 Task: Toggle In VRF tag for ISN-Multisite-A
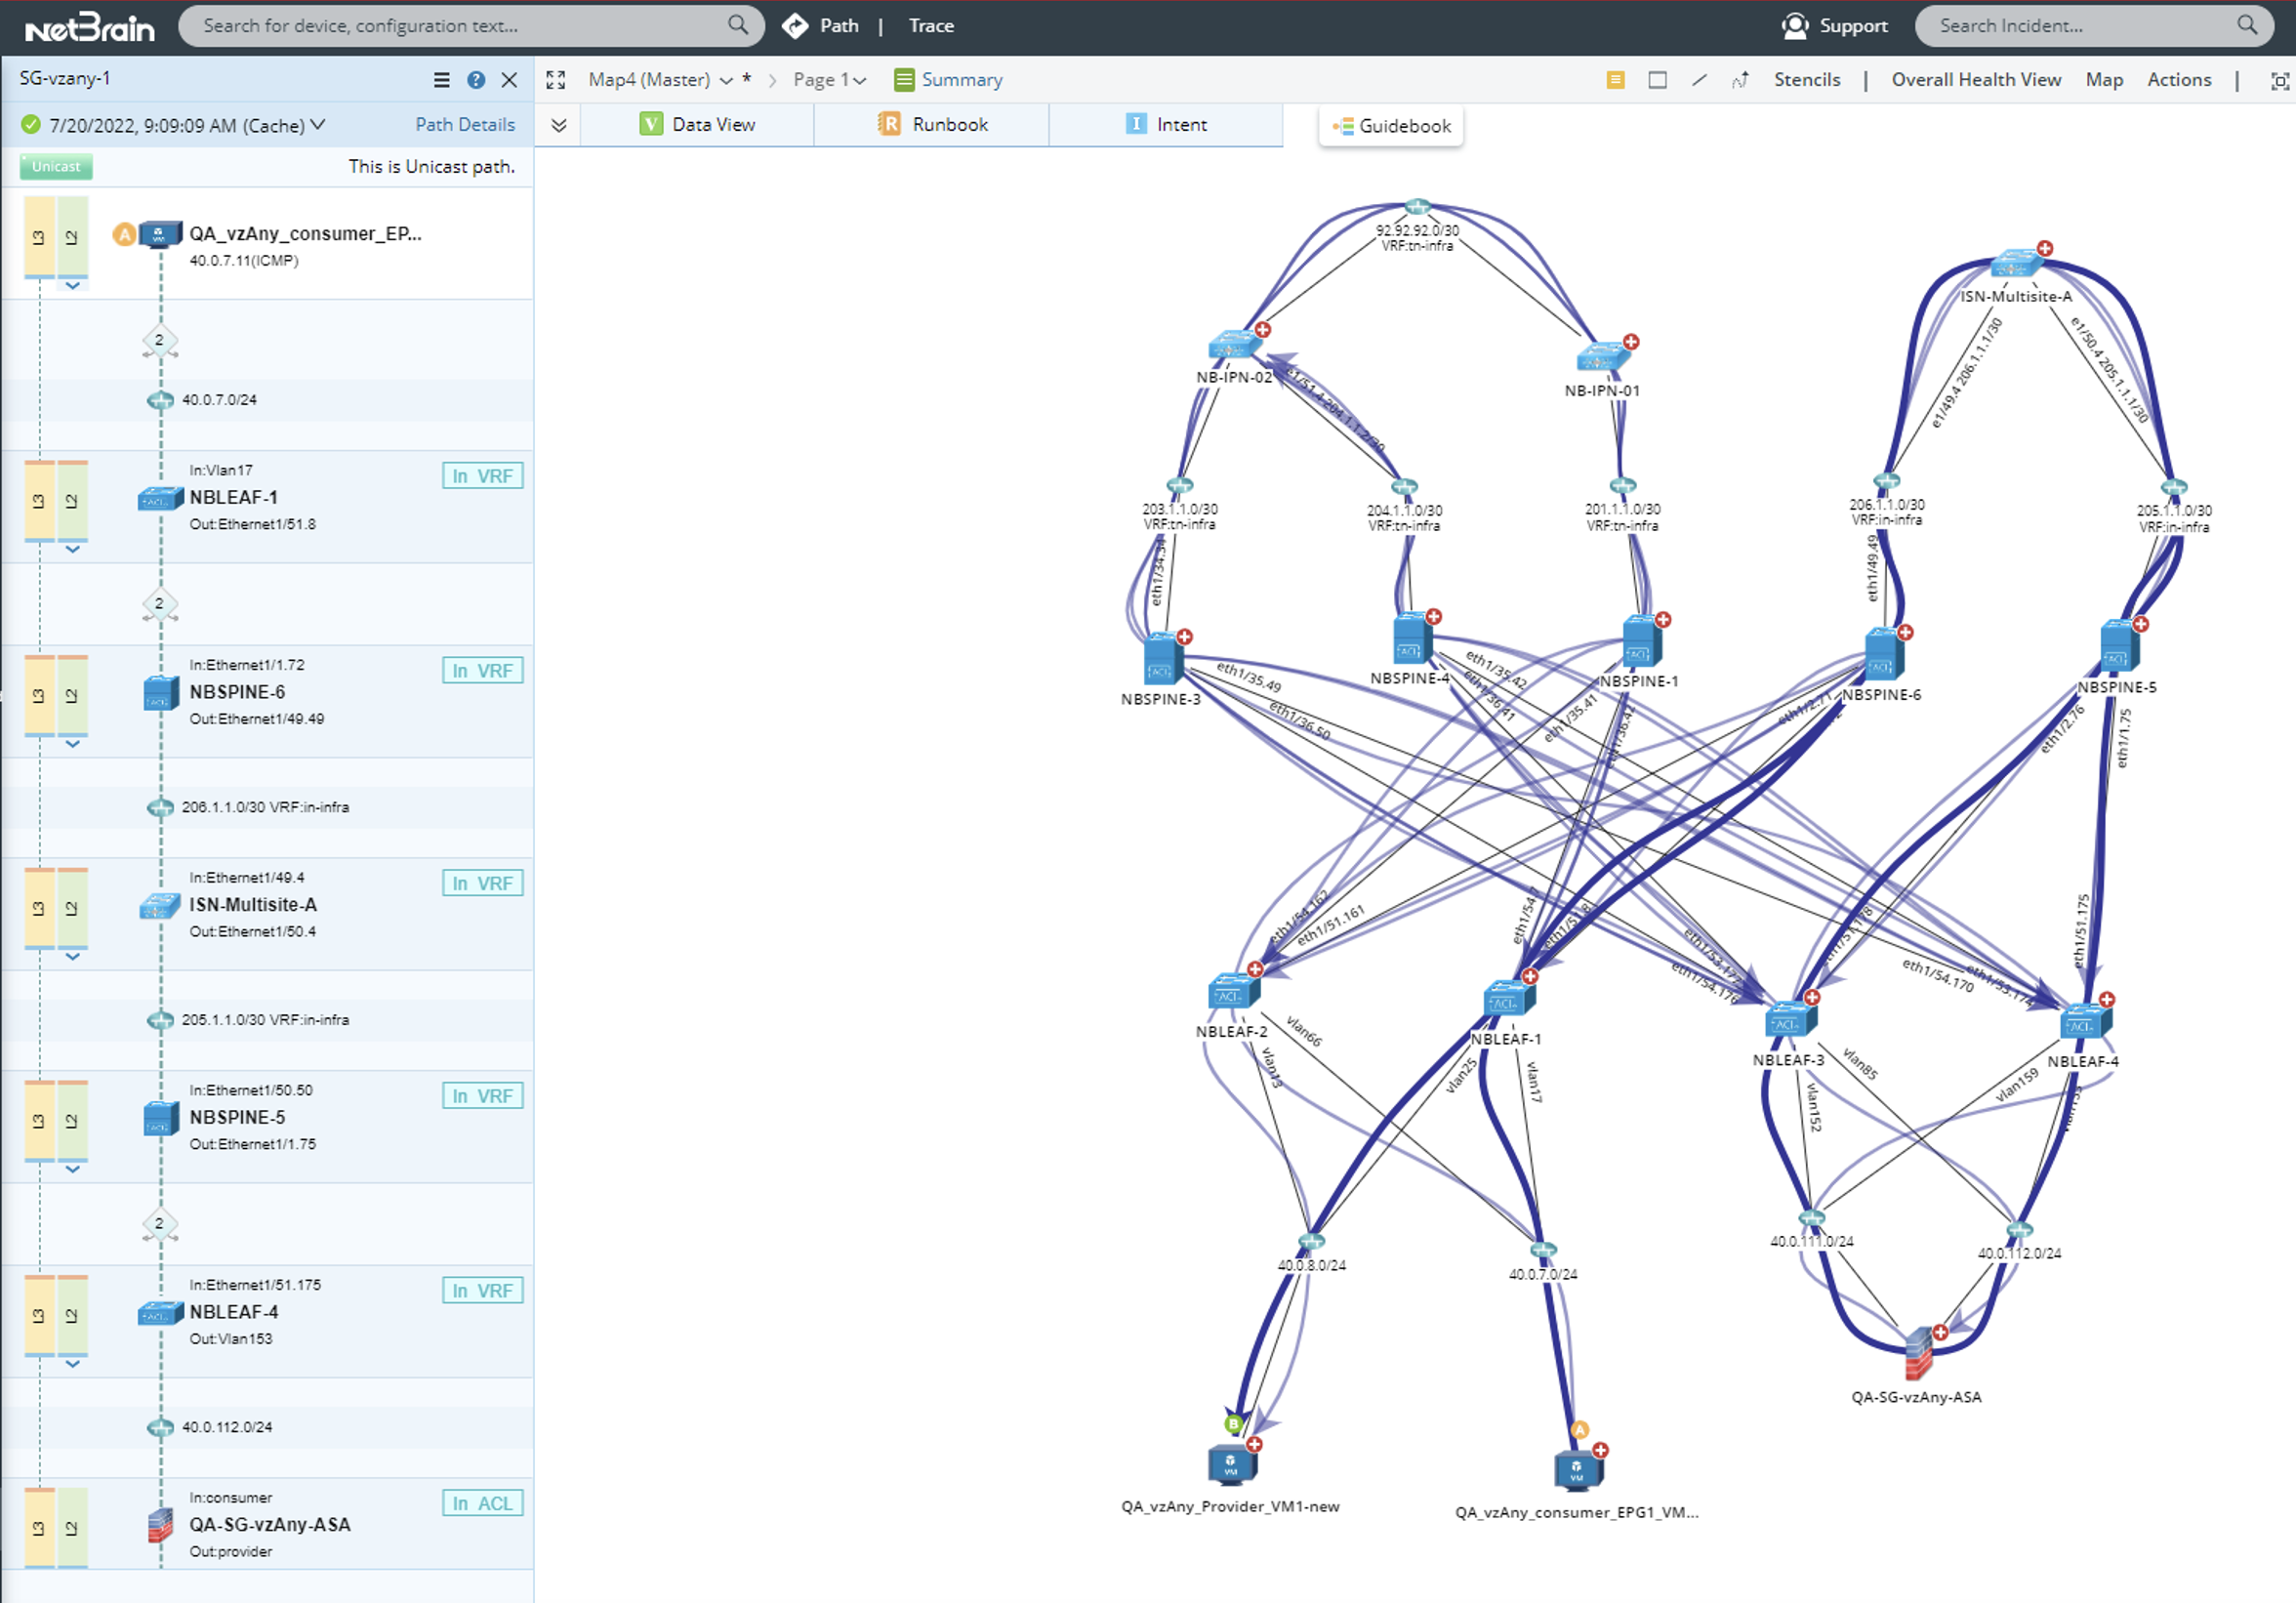482,883
